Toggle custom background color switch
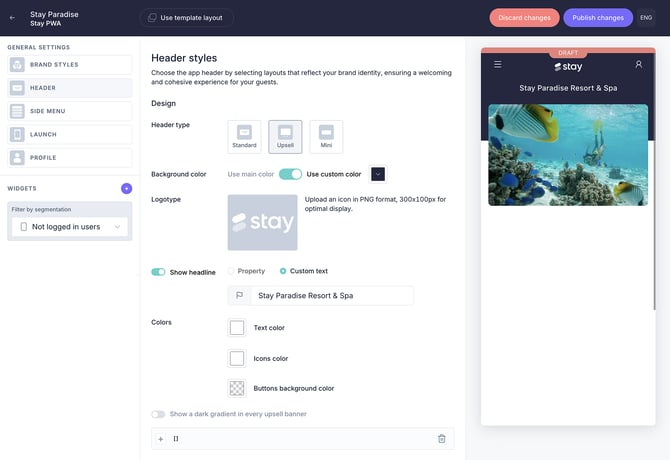This screenshot has height=460, width=670. point(290,174)
